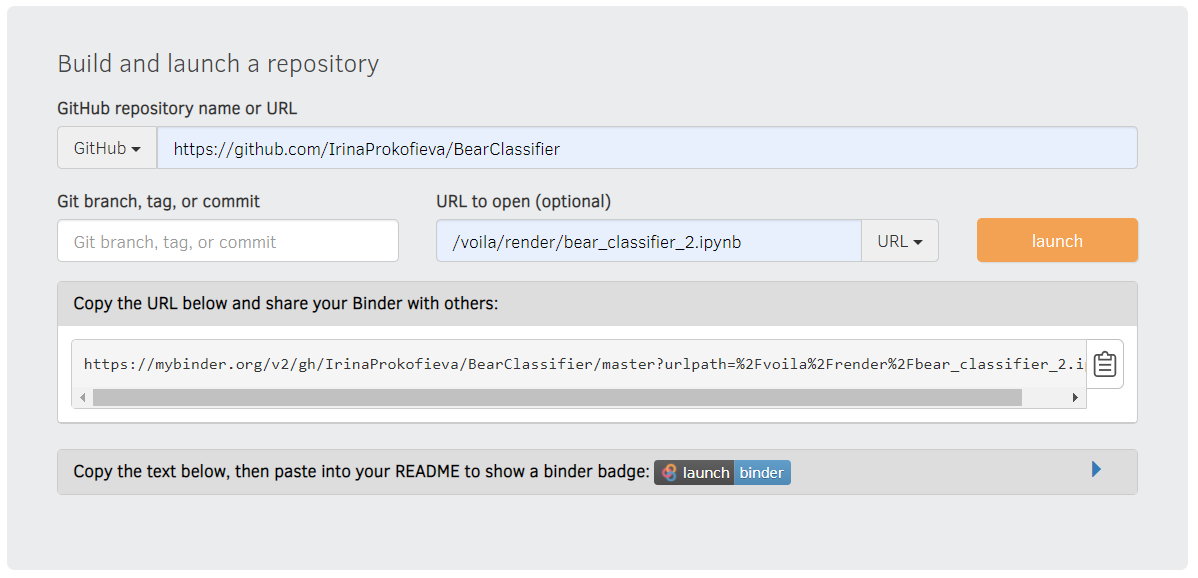
Task: Focus the GitHub repository URL field
Action: tap(647, 148)
